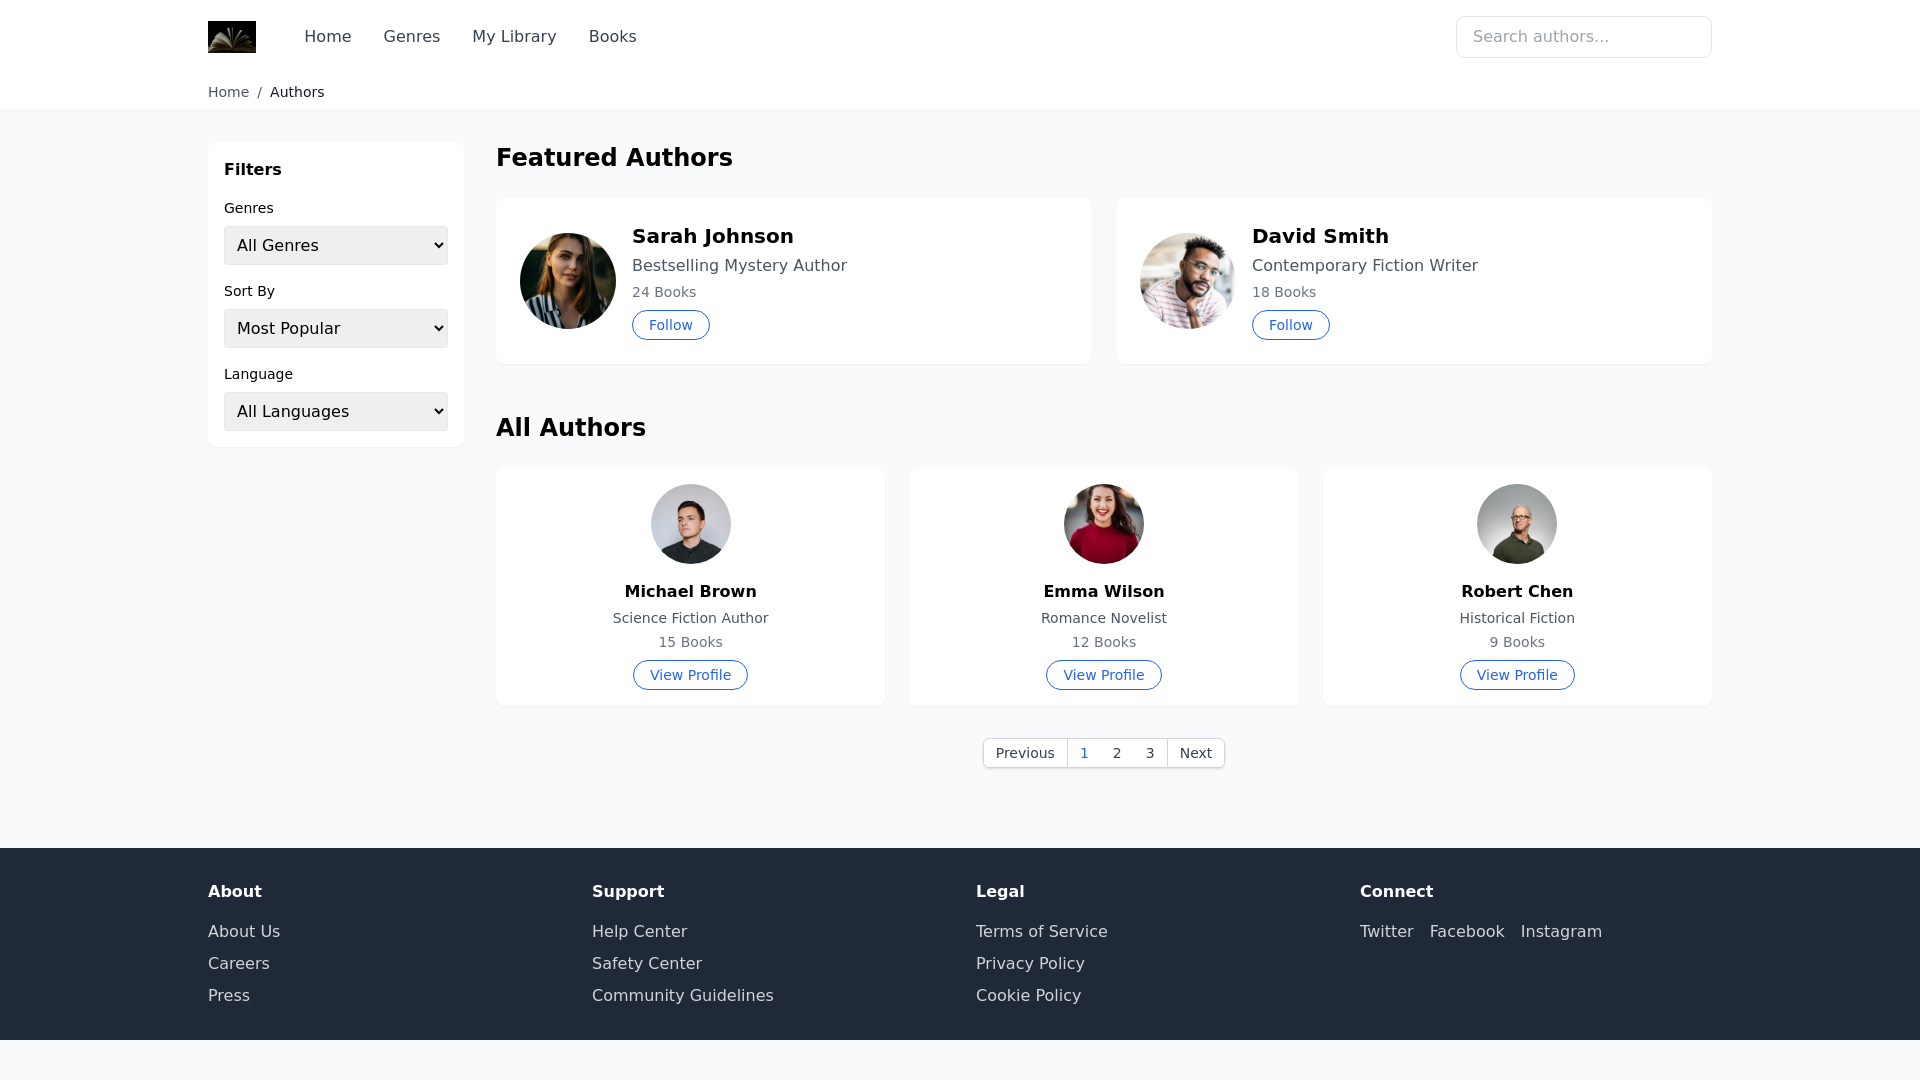Click Michael Brown's avatar image

[x=690, y=524]
